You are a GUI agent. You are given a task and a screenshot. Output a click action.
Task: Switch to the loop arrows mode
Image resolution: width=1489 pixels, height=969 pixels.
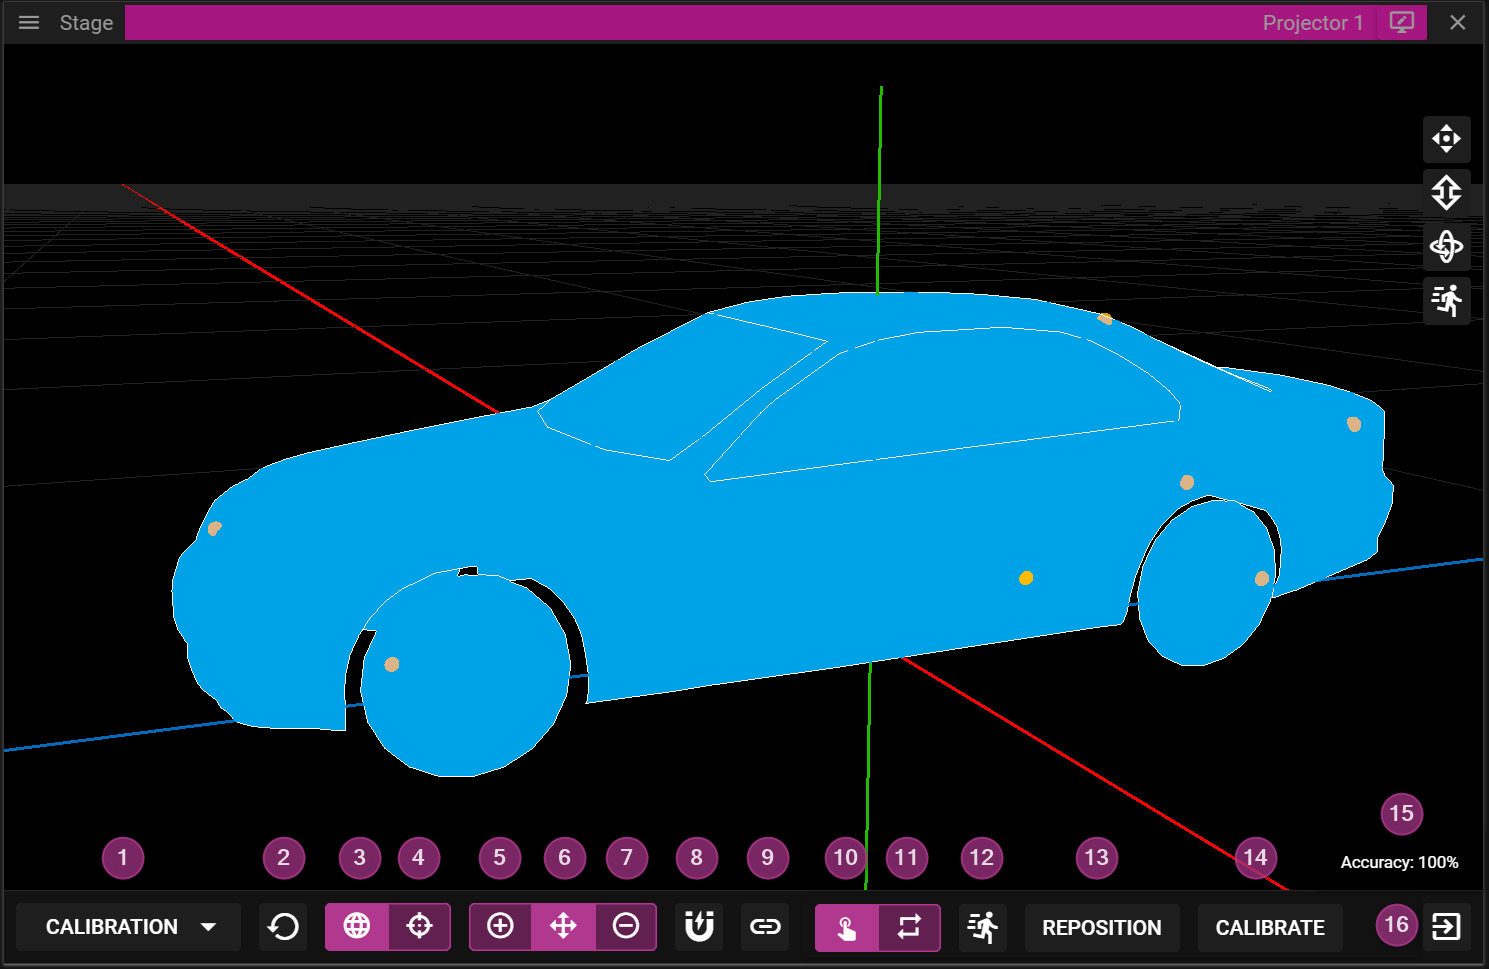click(x=909, y=927)
